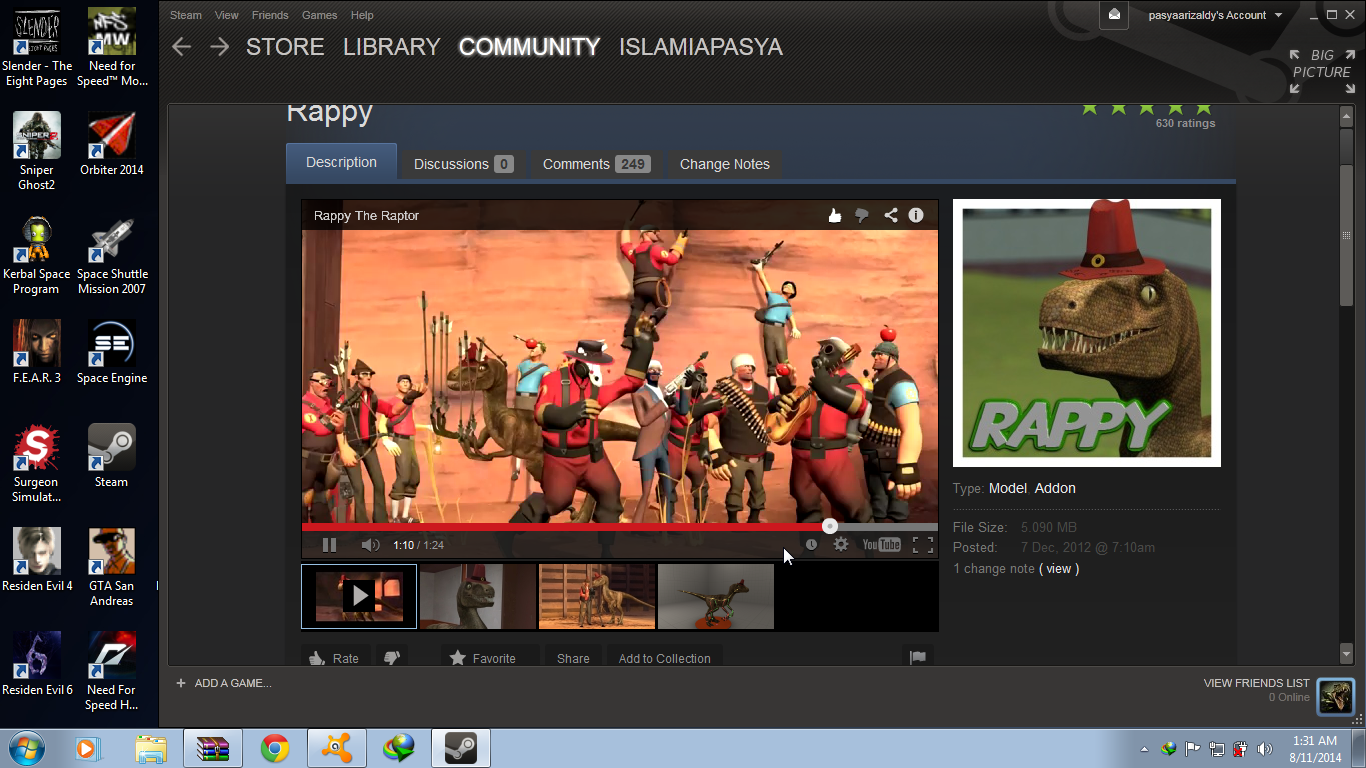Click ADD A GAME button
This screenshot has height=768, width=1366.
(223, 683)
